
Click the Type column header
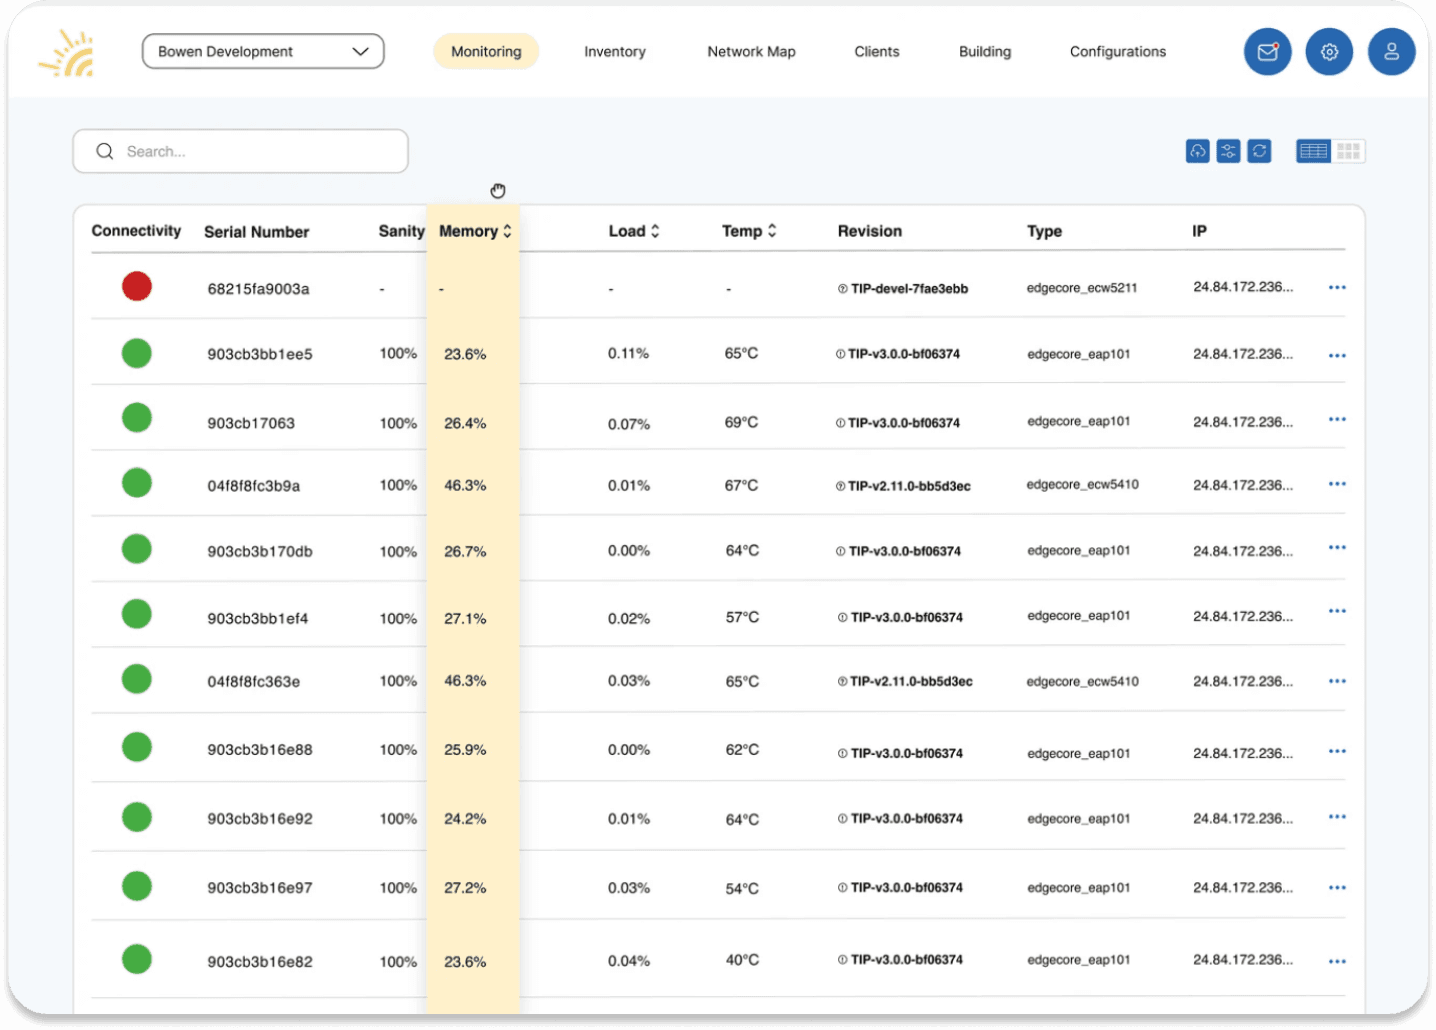point(1044,231)
